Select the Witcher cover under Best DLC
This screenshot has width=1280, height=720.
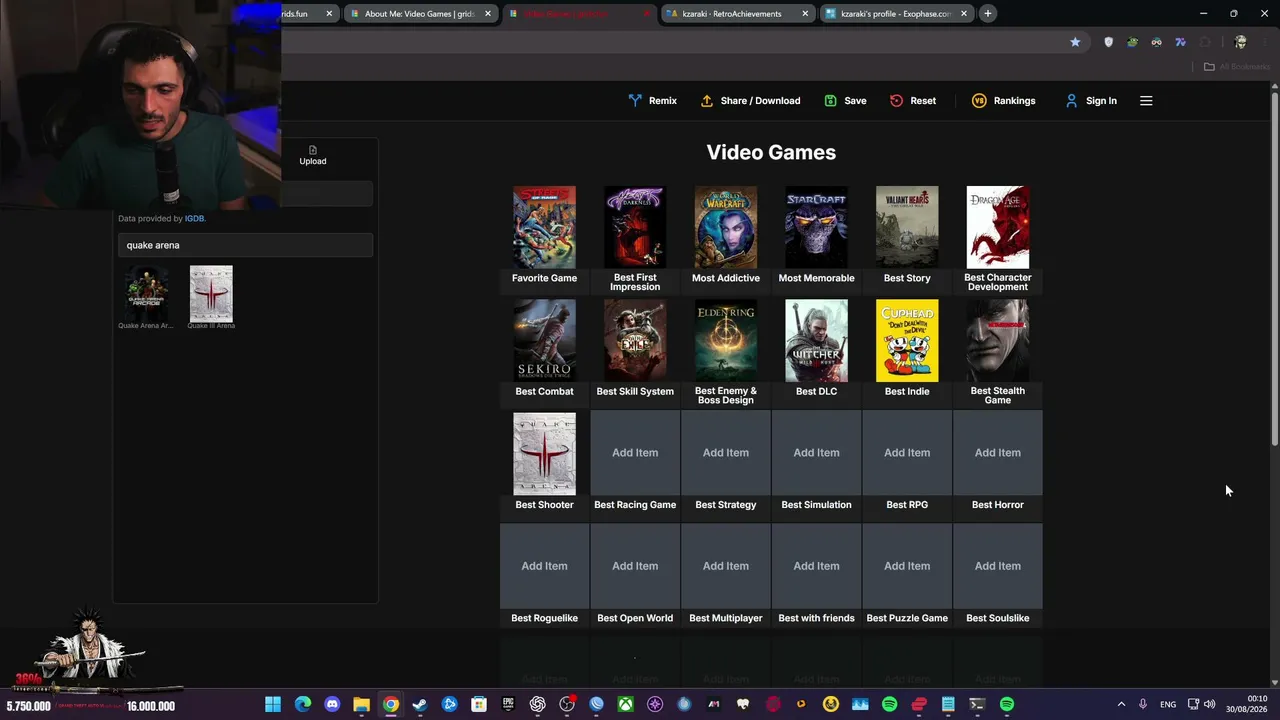click(816, 341)
